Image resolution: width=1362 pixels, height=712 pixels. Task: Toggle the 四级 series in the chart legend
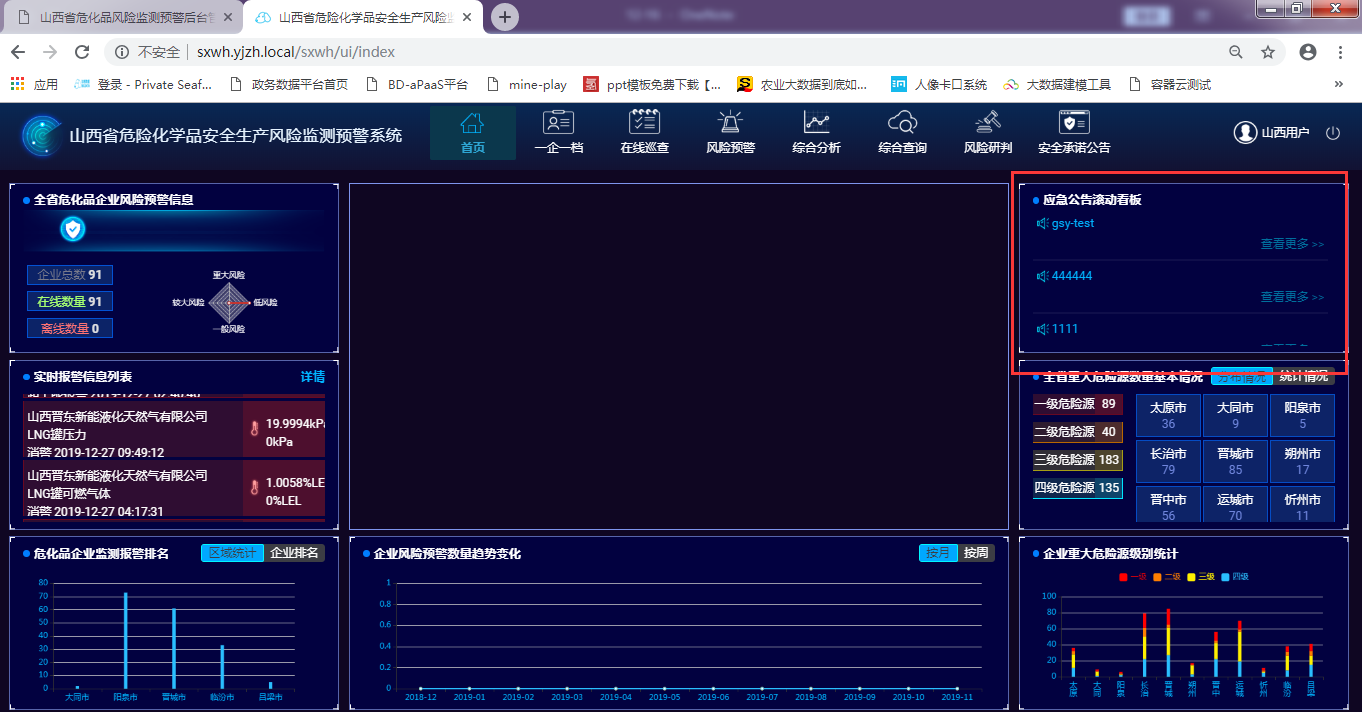[x=1234, y=577]
